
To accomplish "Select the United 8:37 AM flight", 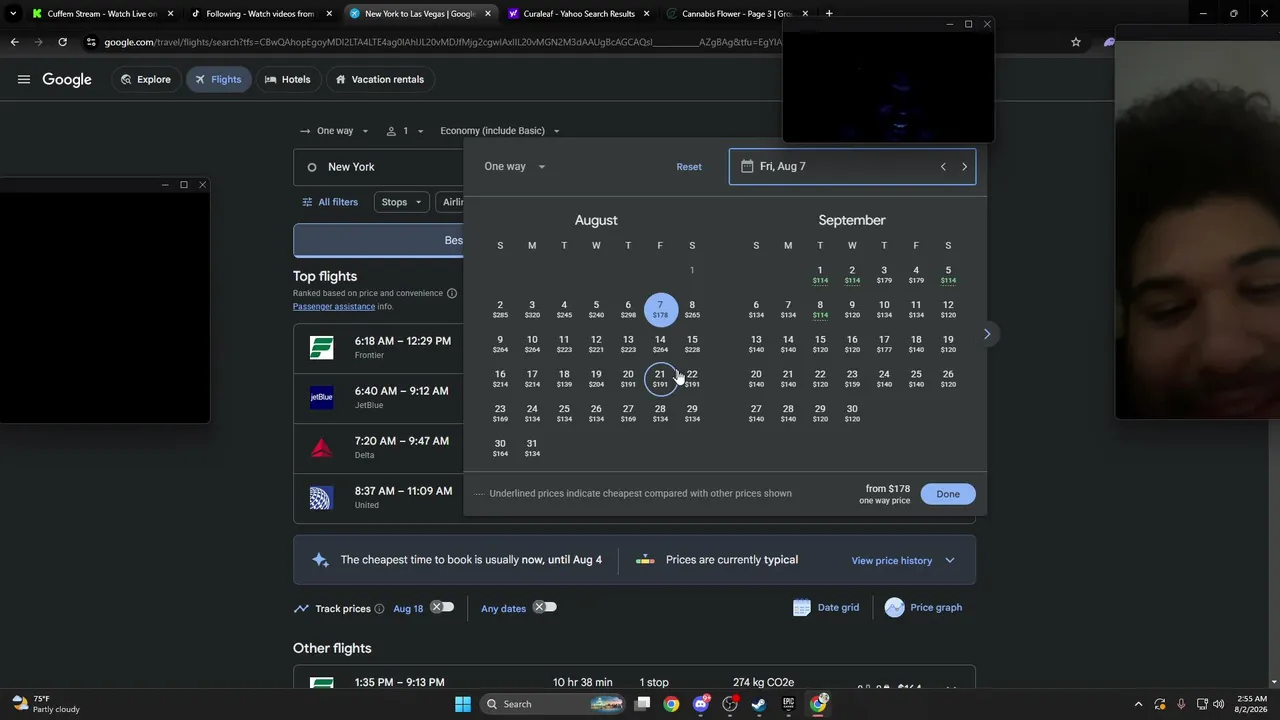I will (x=378, y=498).
